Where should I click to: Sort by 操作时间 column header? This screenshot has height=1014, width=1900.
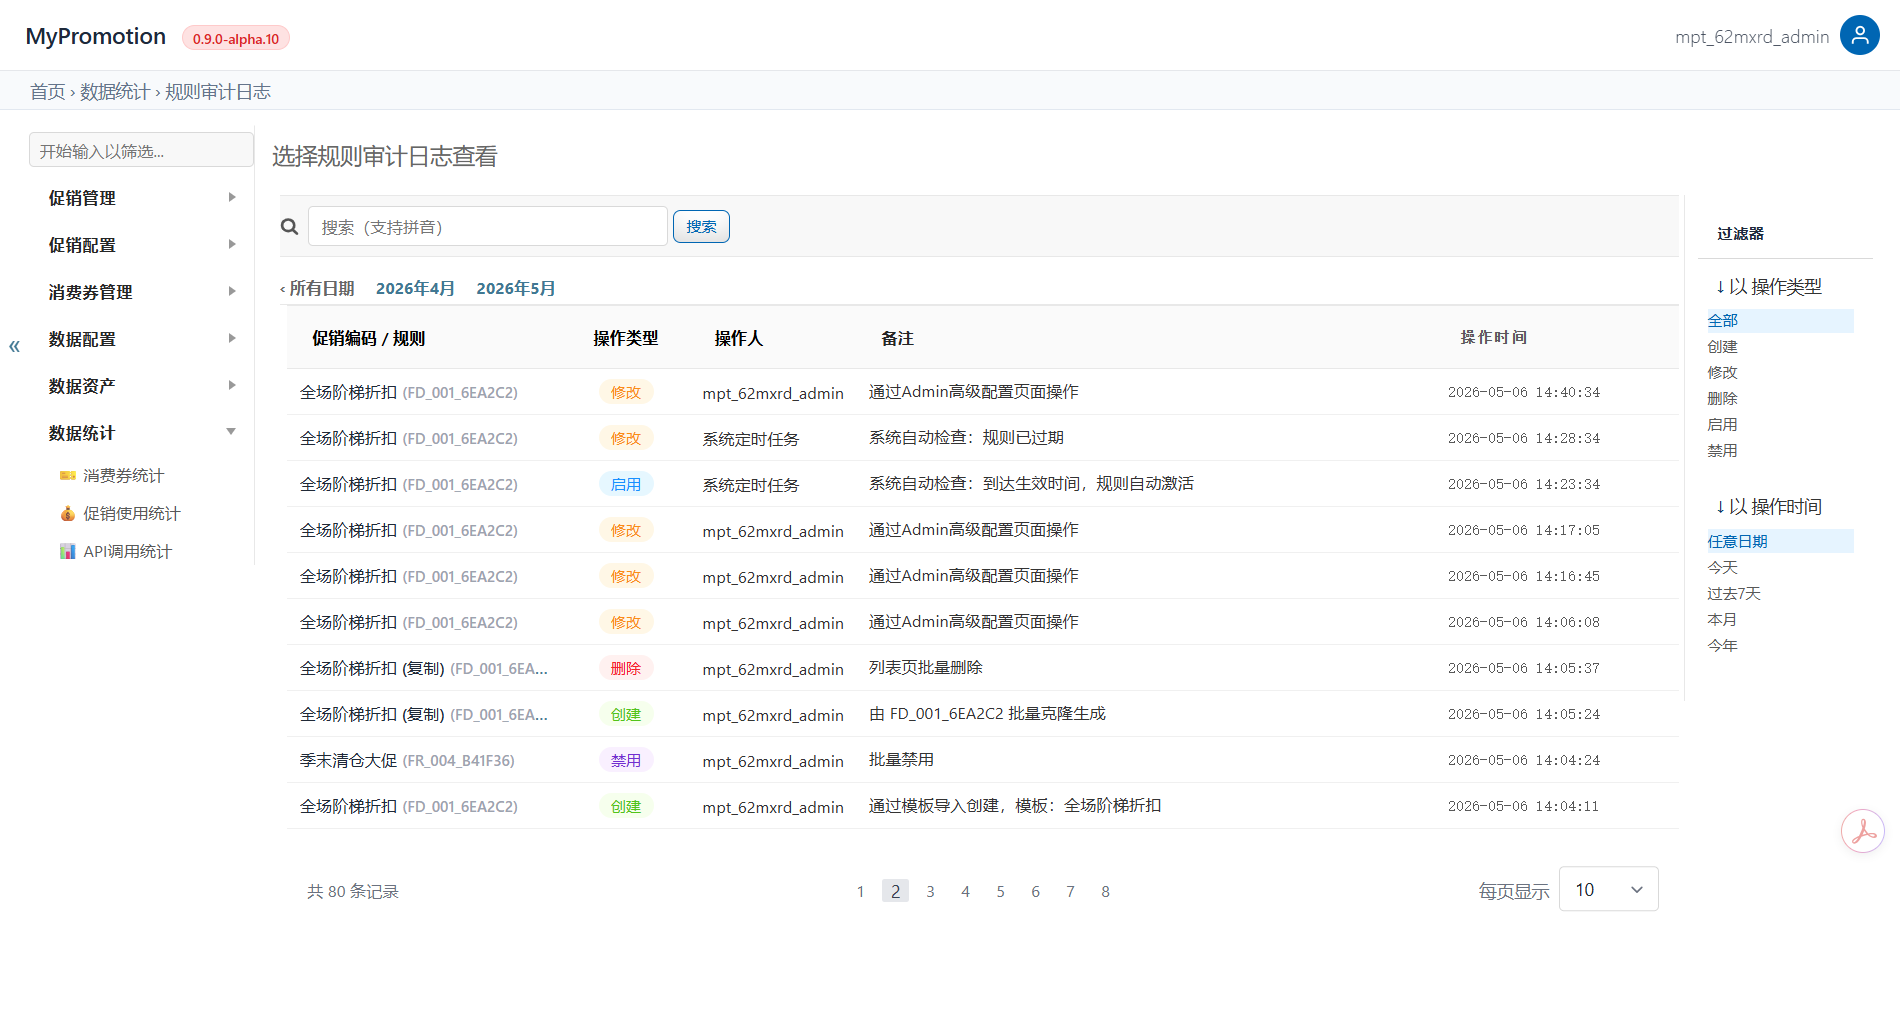point(1494,338)
